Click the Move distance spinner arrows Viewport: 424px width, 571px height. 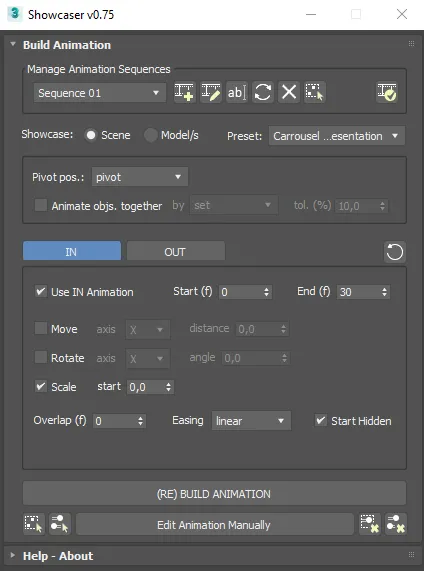point(283,329)
